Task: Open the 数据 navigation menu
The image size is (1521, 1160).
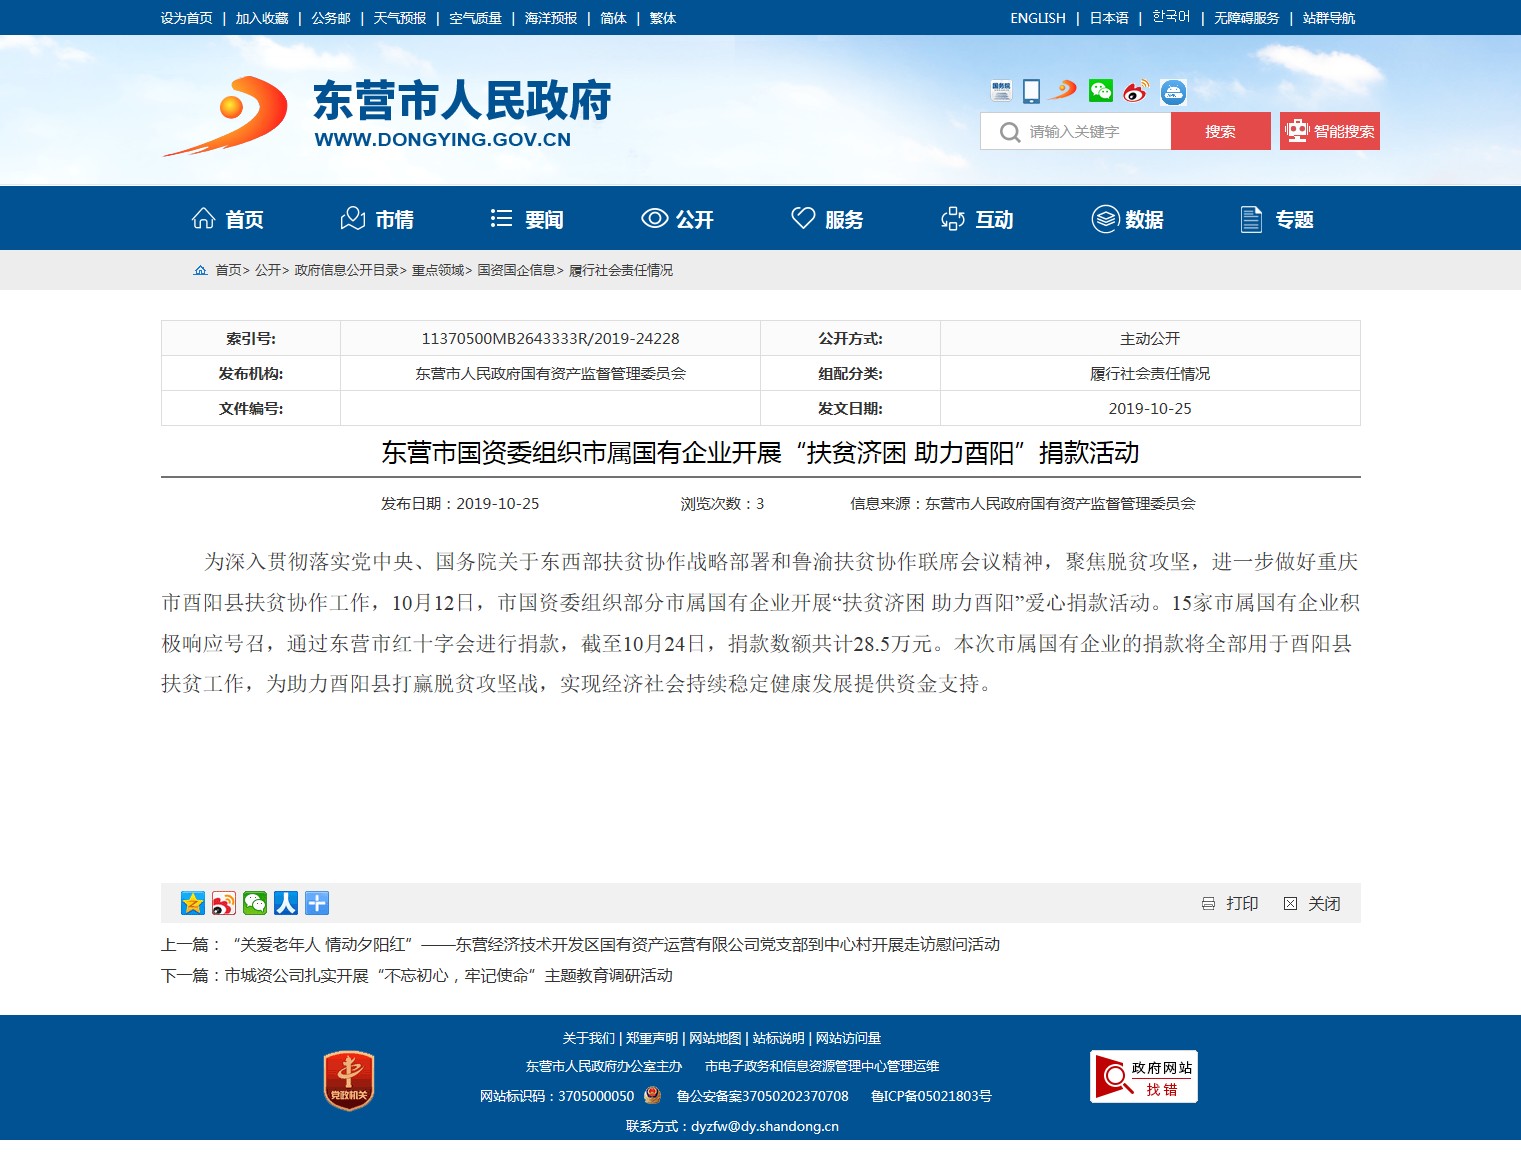Action: 1127,219
